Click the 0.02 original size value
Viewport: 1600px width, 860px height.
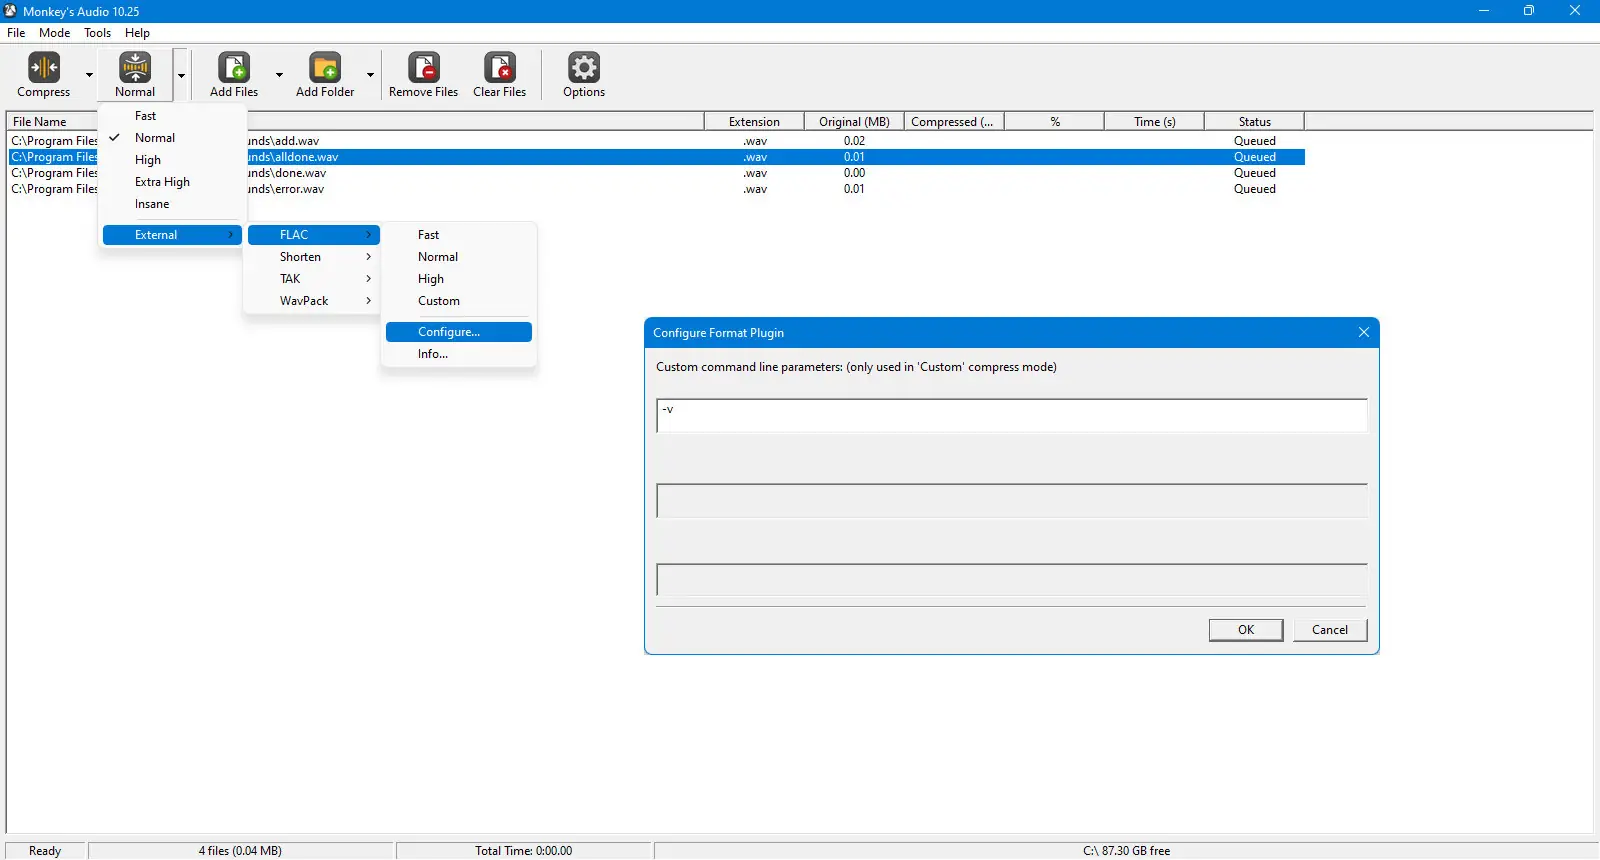(854, 141)
